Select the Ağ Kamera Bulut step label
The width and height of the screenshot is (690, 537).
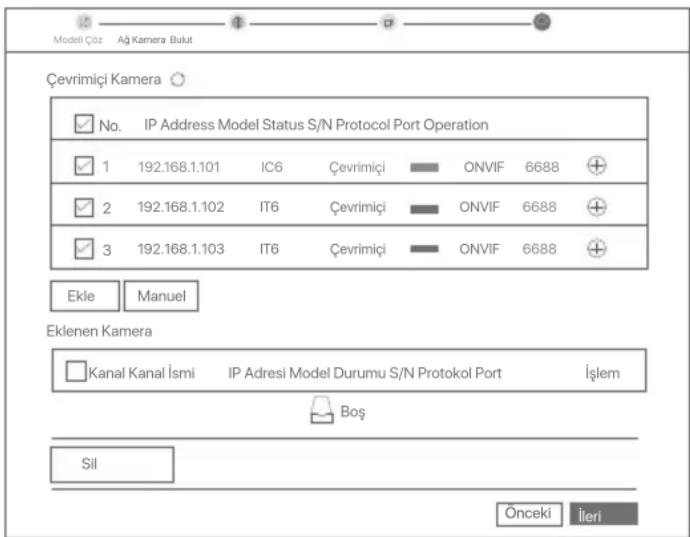tap(155, 40)
